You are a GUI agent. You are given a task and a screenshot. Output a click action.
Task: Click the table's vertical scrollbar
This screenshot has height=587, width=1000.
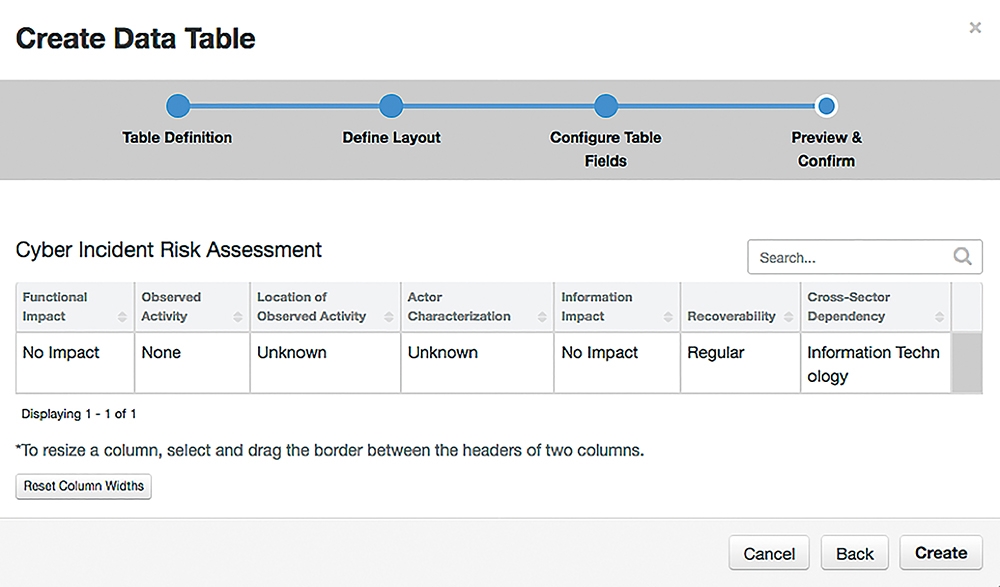tap(967, 362)
